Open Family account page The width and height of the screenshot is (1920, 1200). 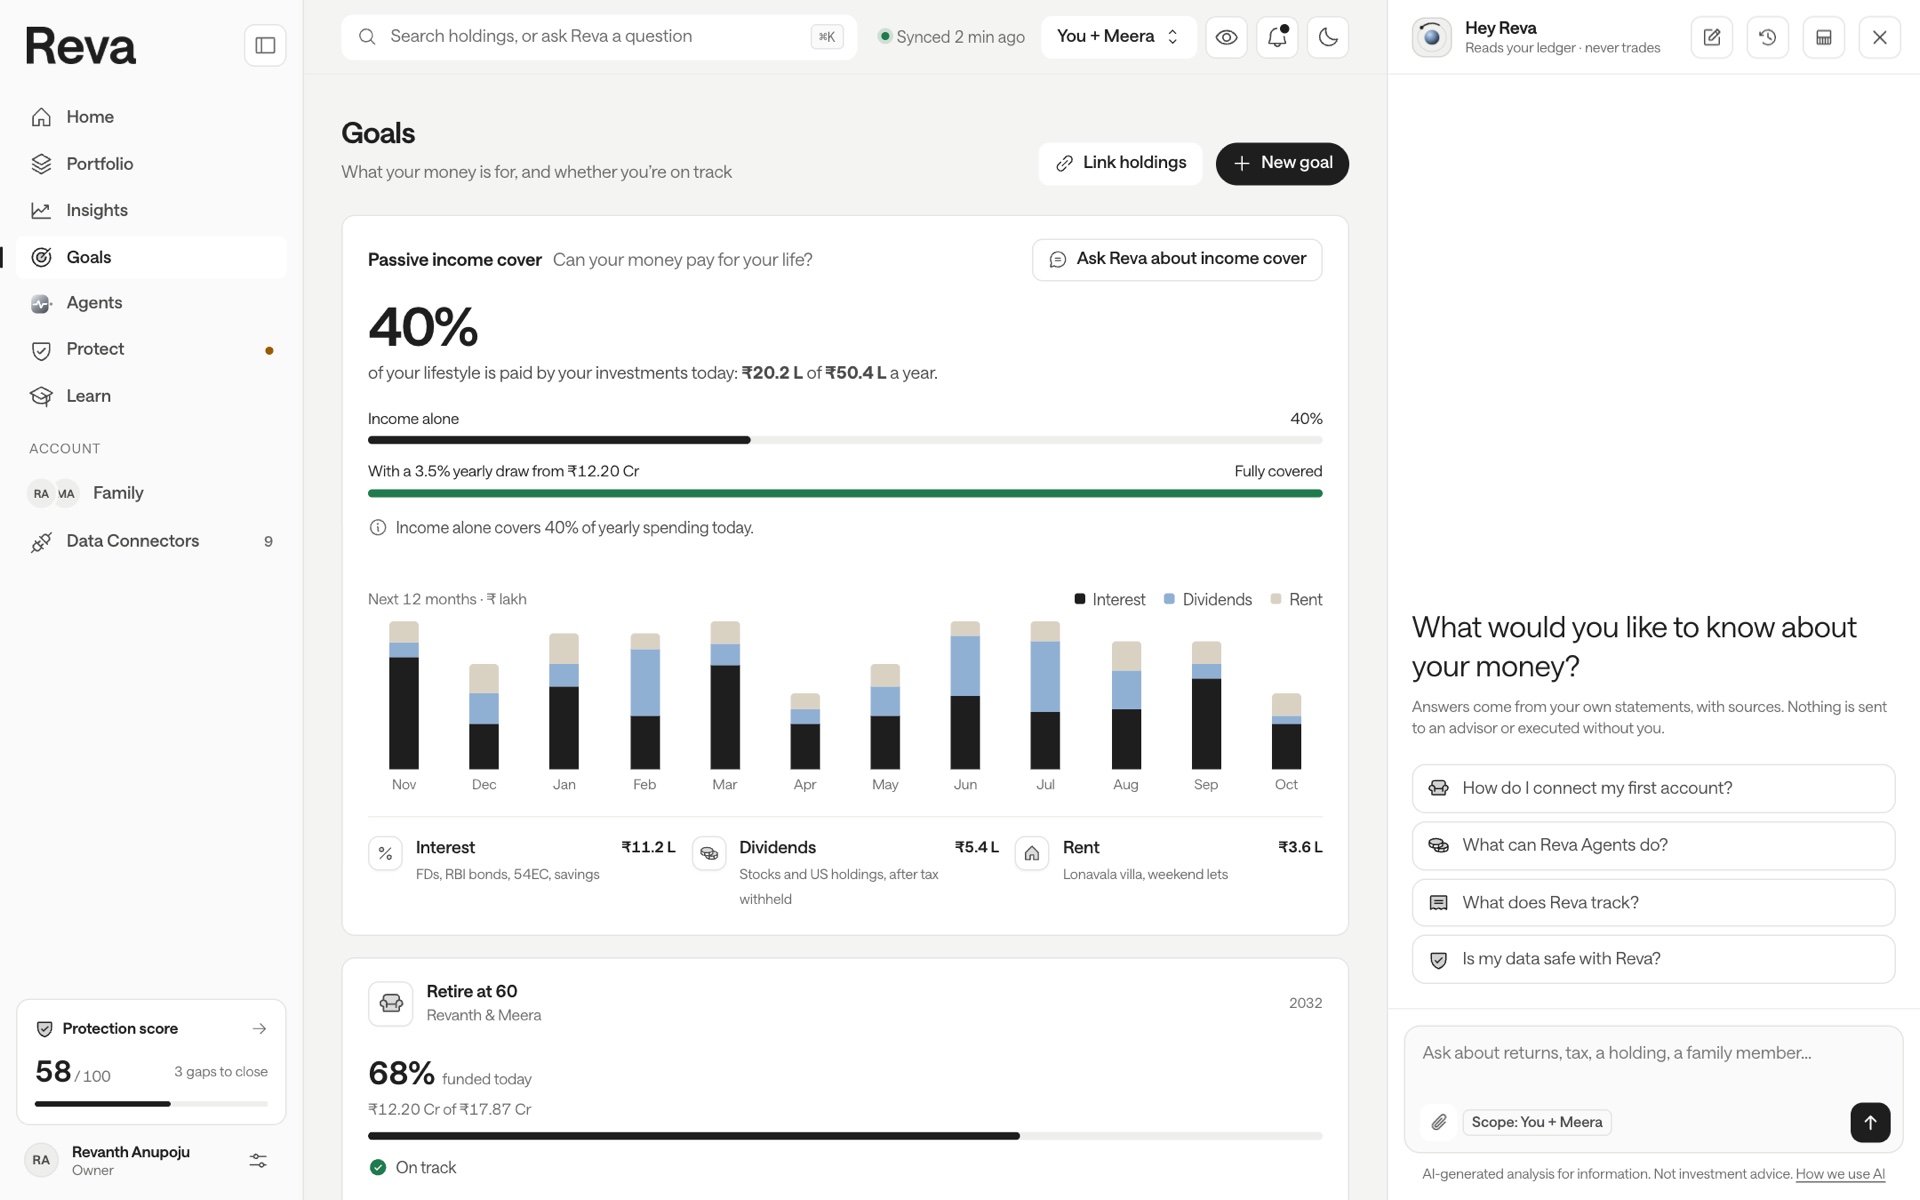[151, 493]
